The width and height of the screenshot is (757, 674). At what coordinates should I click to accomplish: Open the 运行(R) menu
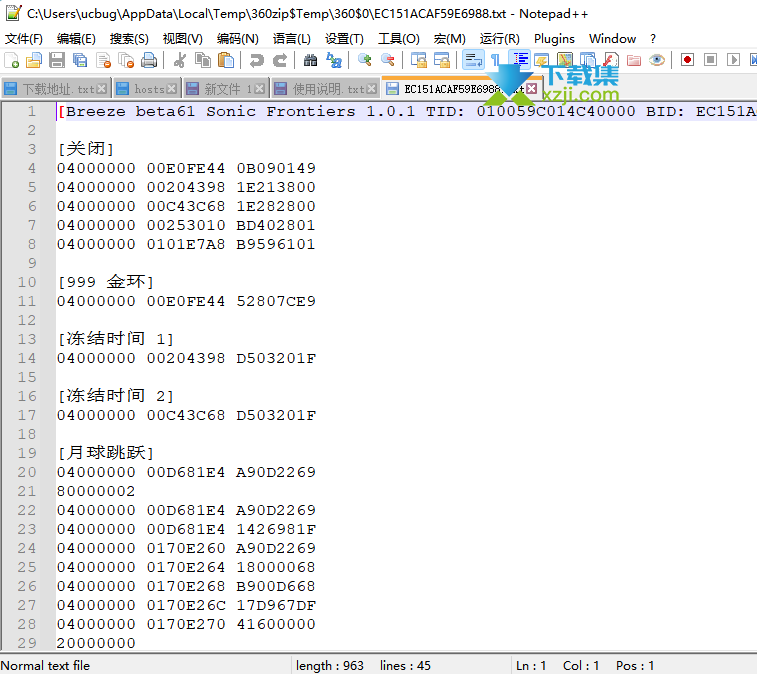pos(500,39)
